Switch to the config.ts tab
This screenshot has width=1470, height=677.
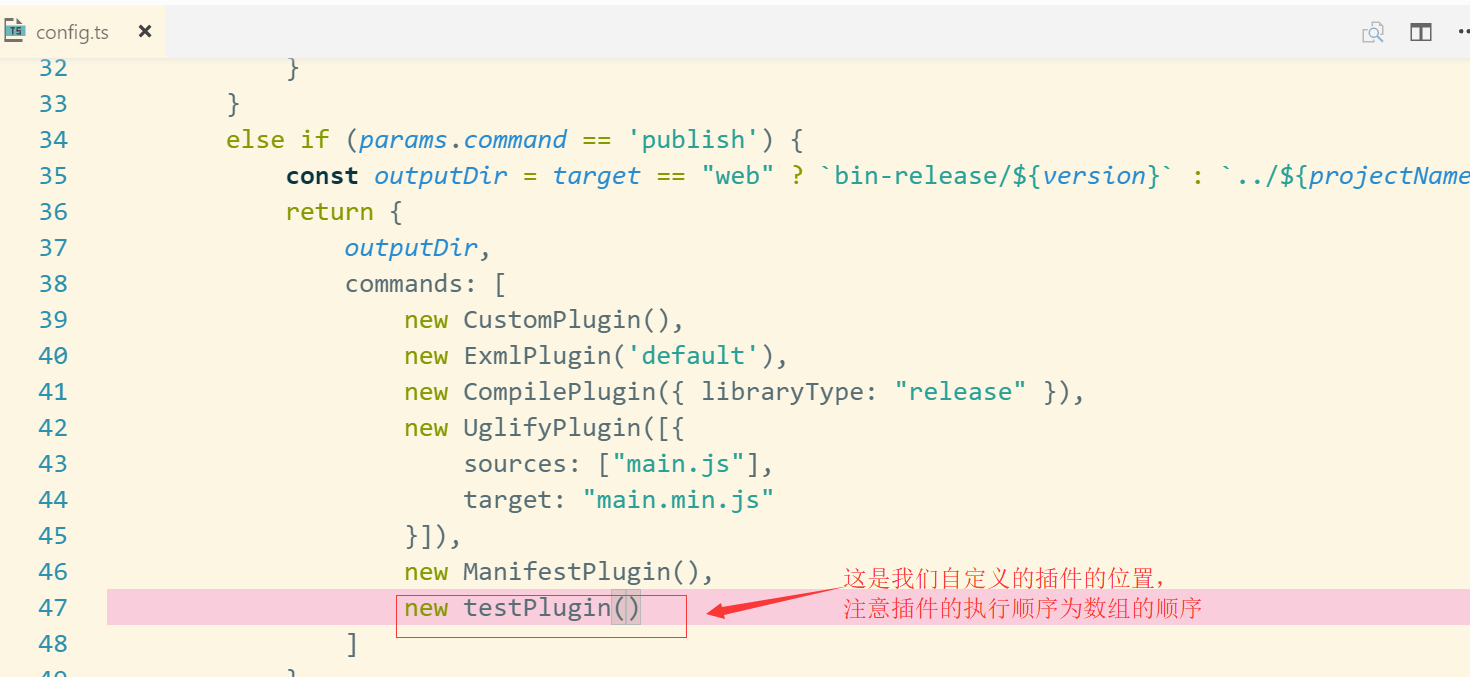click(x=72, y=32)
